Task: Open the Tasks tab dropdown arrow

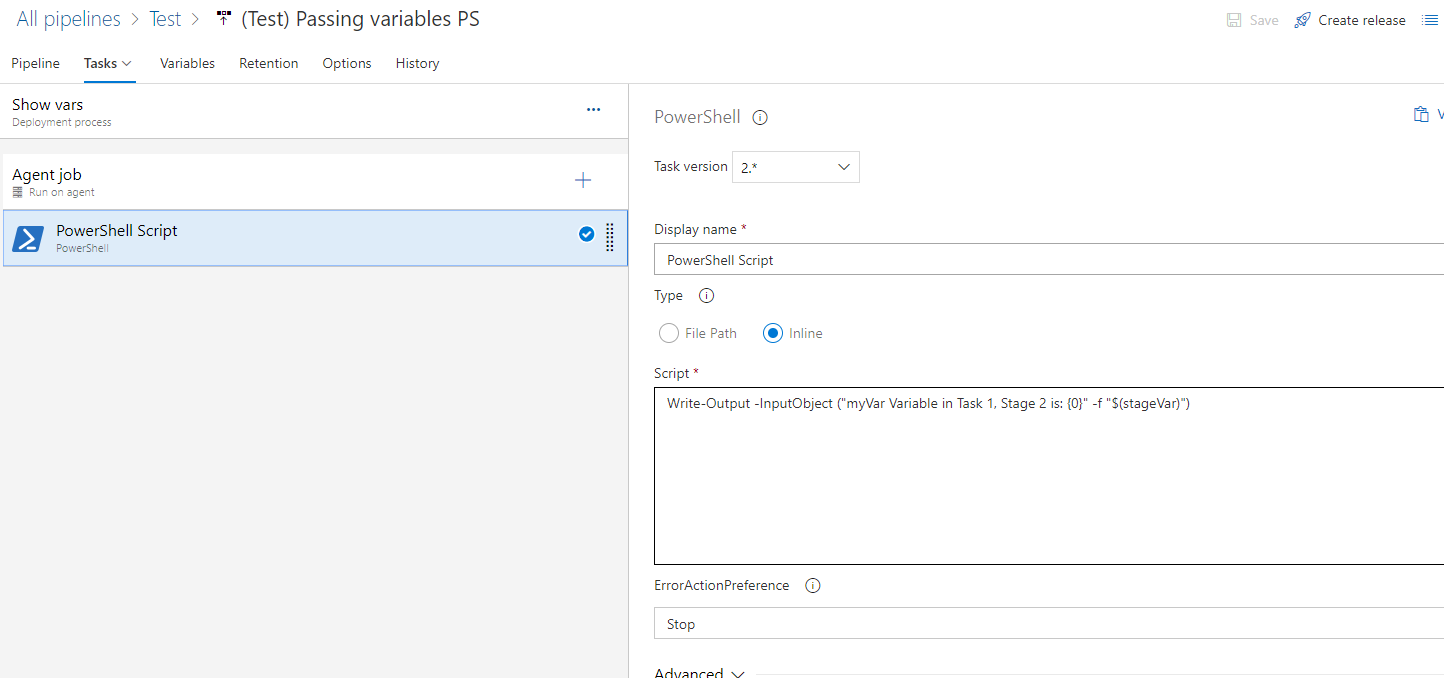Action: click(127, 63)
